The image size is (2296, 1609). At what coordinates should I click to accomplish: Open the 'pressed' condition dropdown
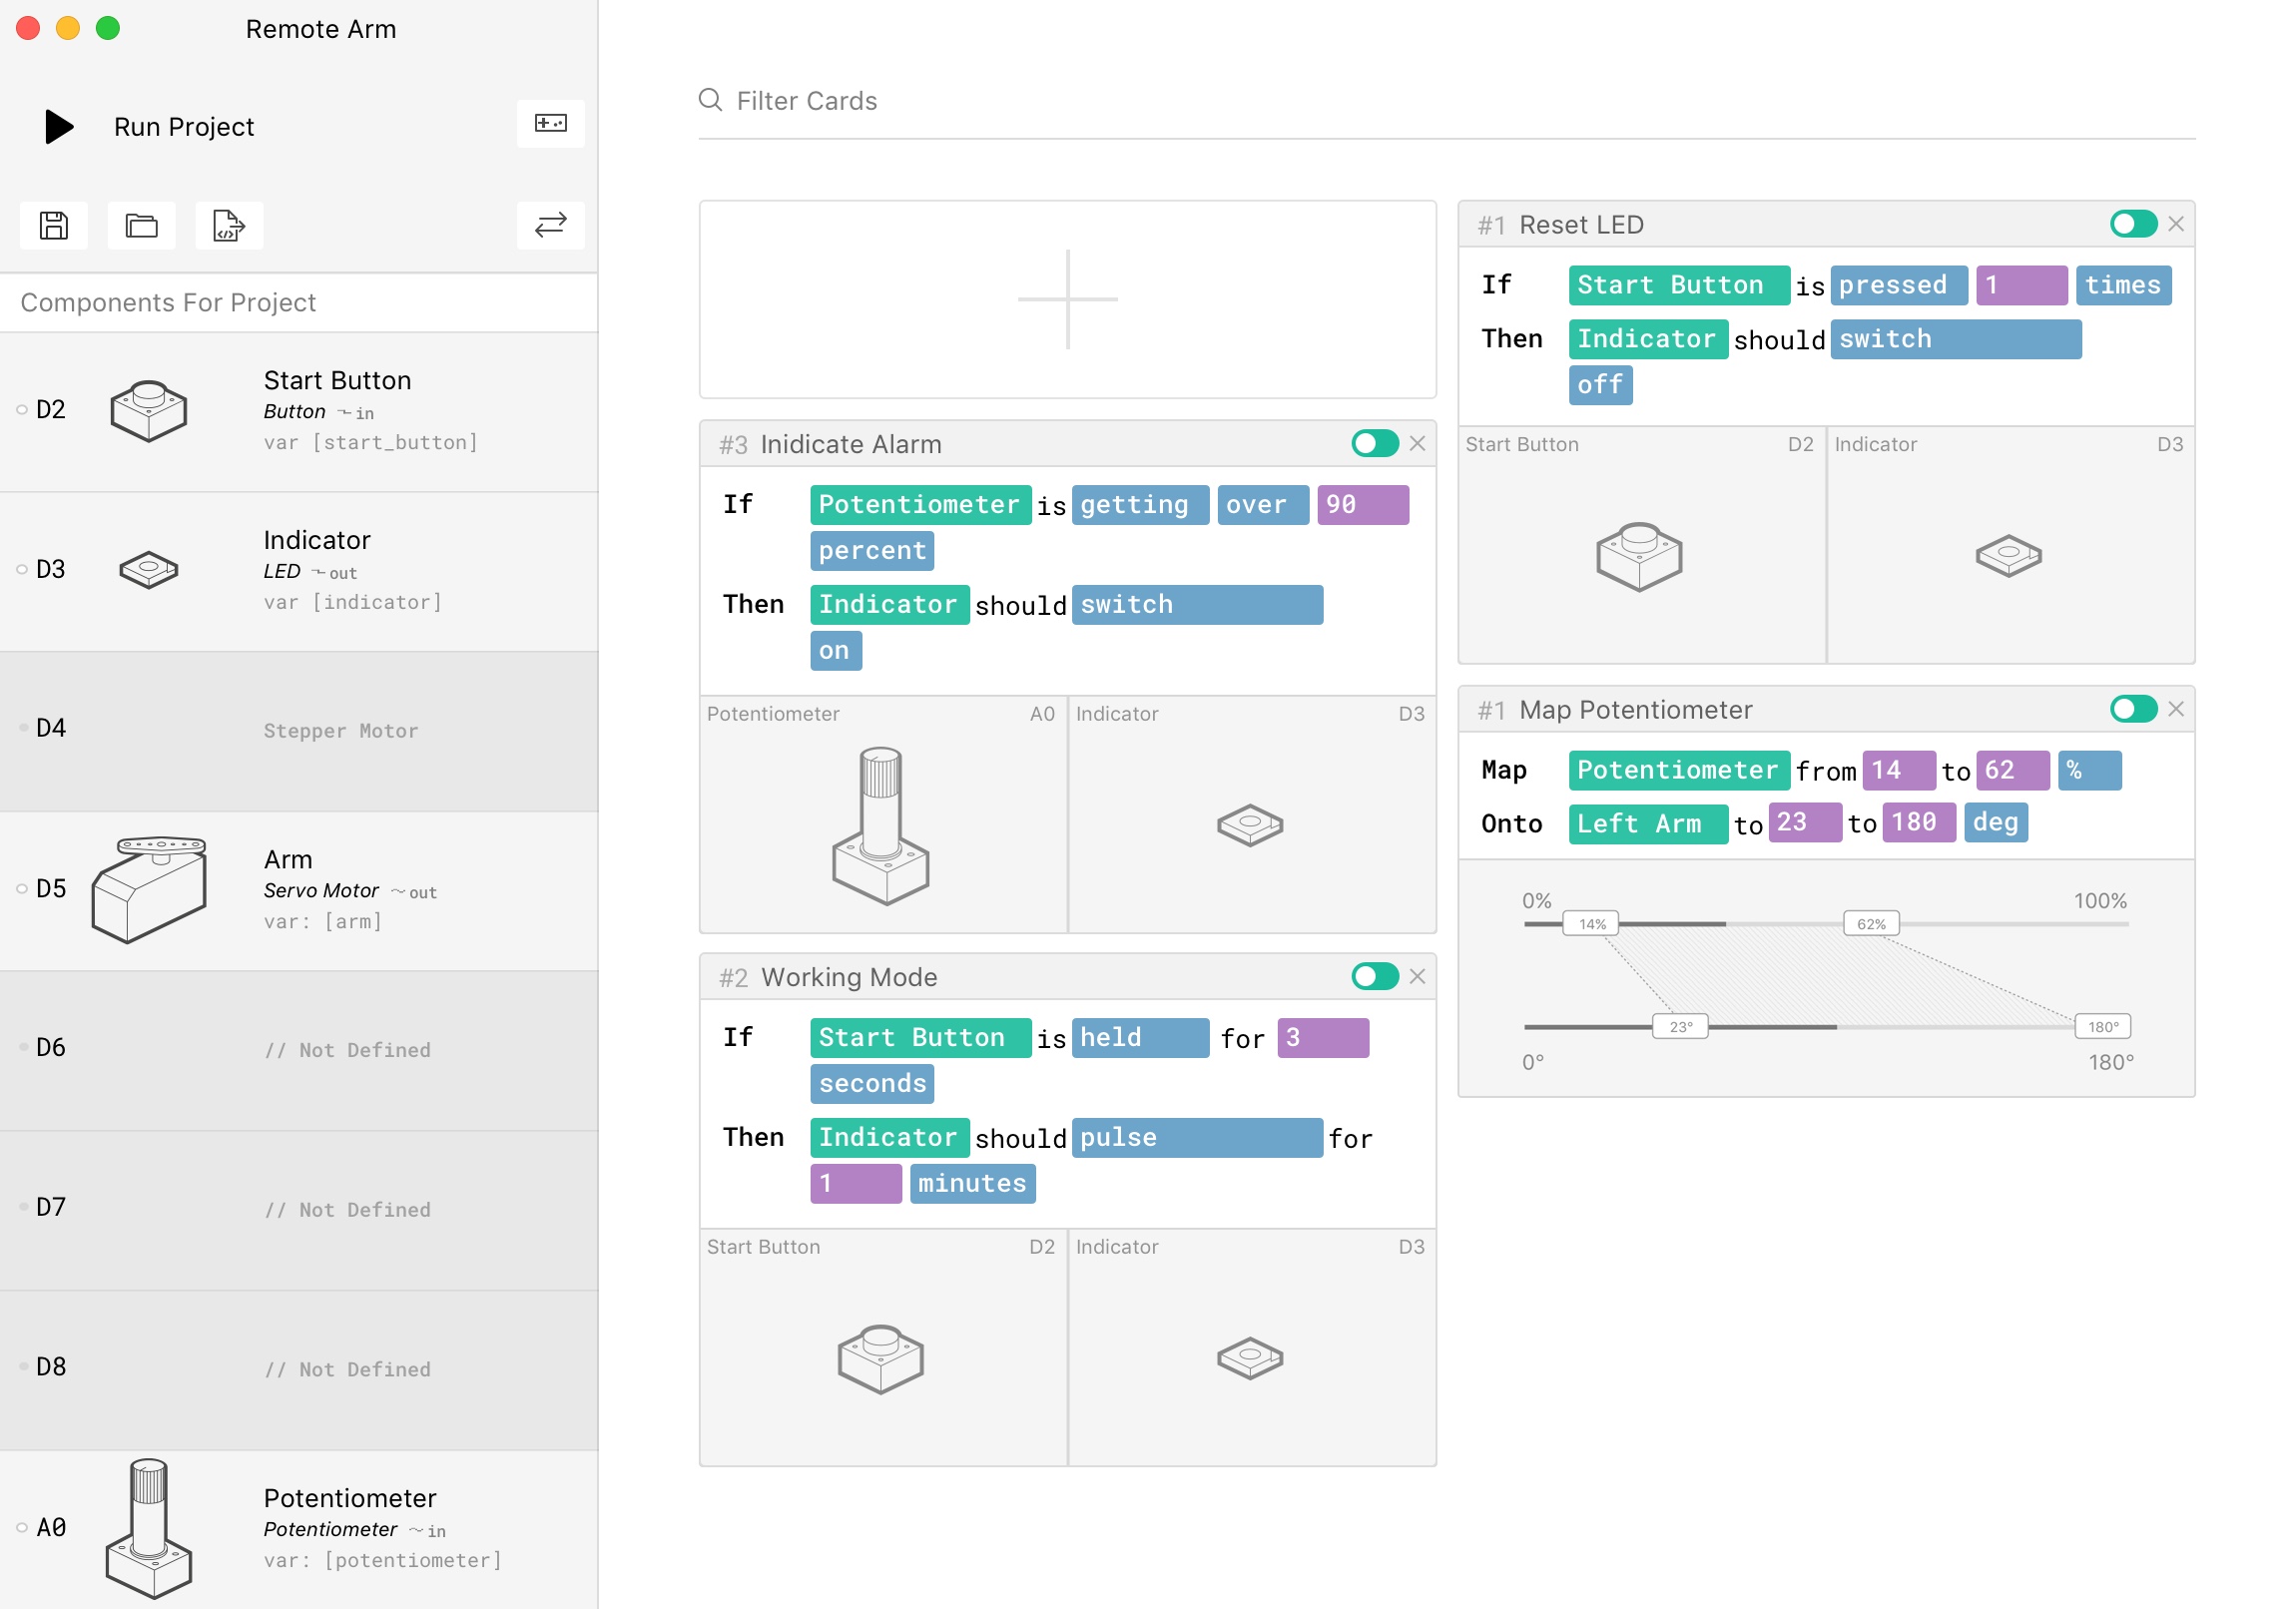pos(1898,285)
